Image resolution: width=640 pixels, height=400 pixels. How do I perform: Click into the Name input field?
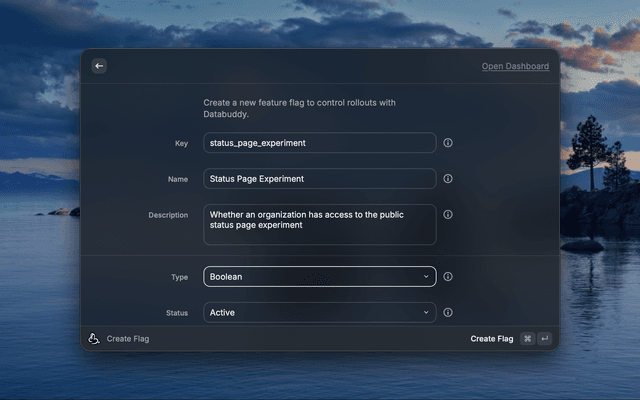click(x=320, y=179)
